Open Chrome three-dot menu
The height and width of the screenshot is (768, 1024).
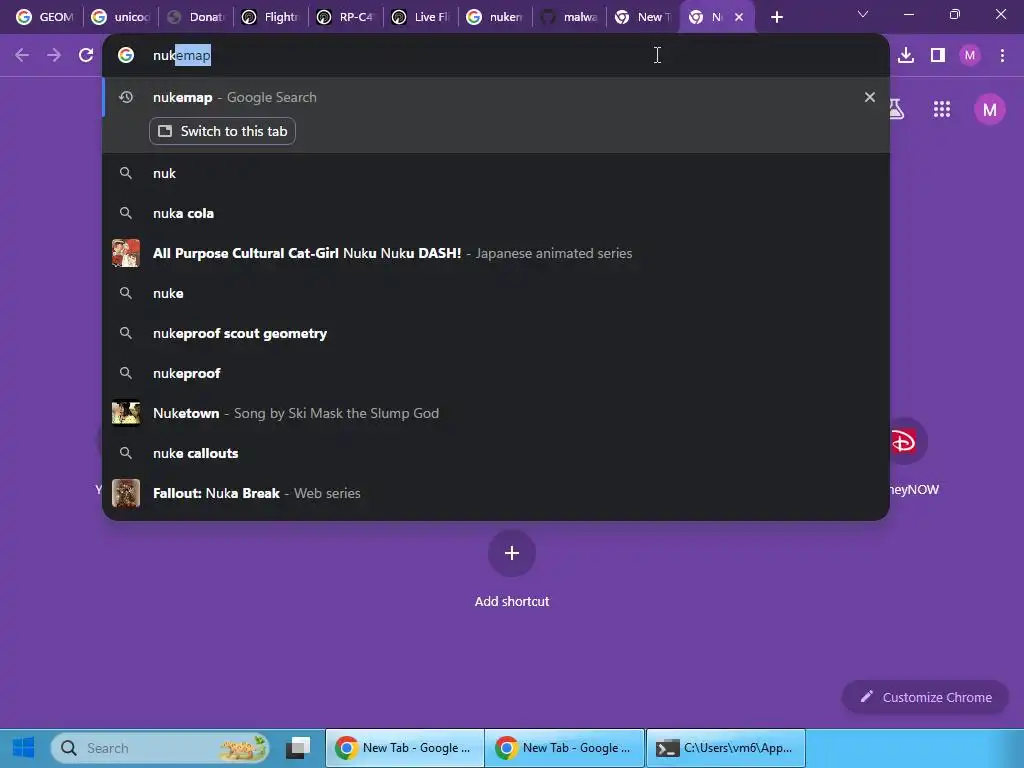(x=1002, y=56)
